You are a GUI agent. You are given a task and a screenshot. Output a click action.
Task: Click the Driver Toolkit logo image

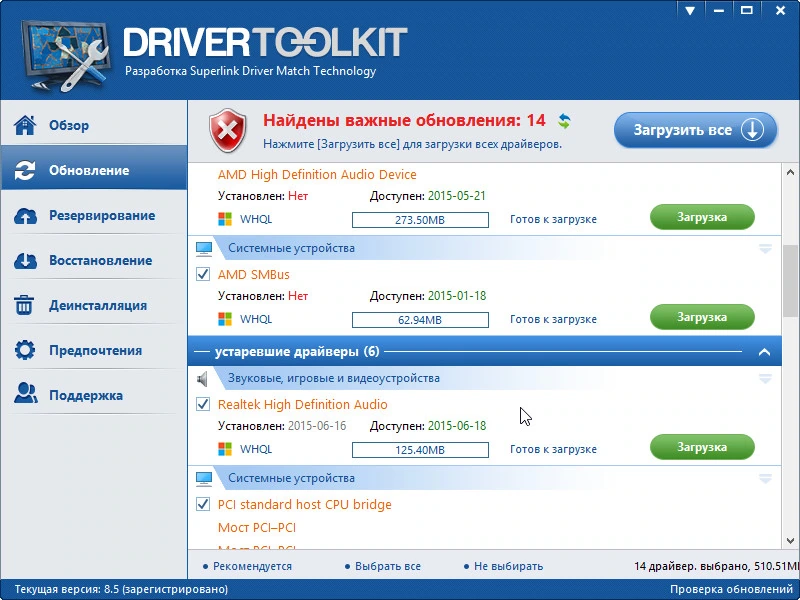(65, 55)
